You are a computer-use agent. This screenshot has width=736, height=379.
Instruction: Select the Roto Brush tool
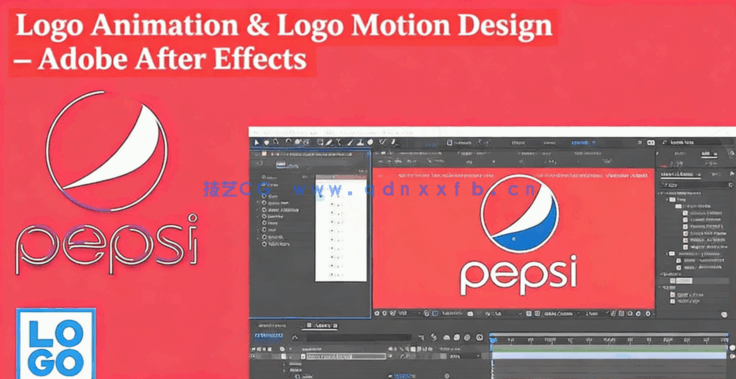383,142
